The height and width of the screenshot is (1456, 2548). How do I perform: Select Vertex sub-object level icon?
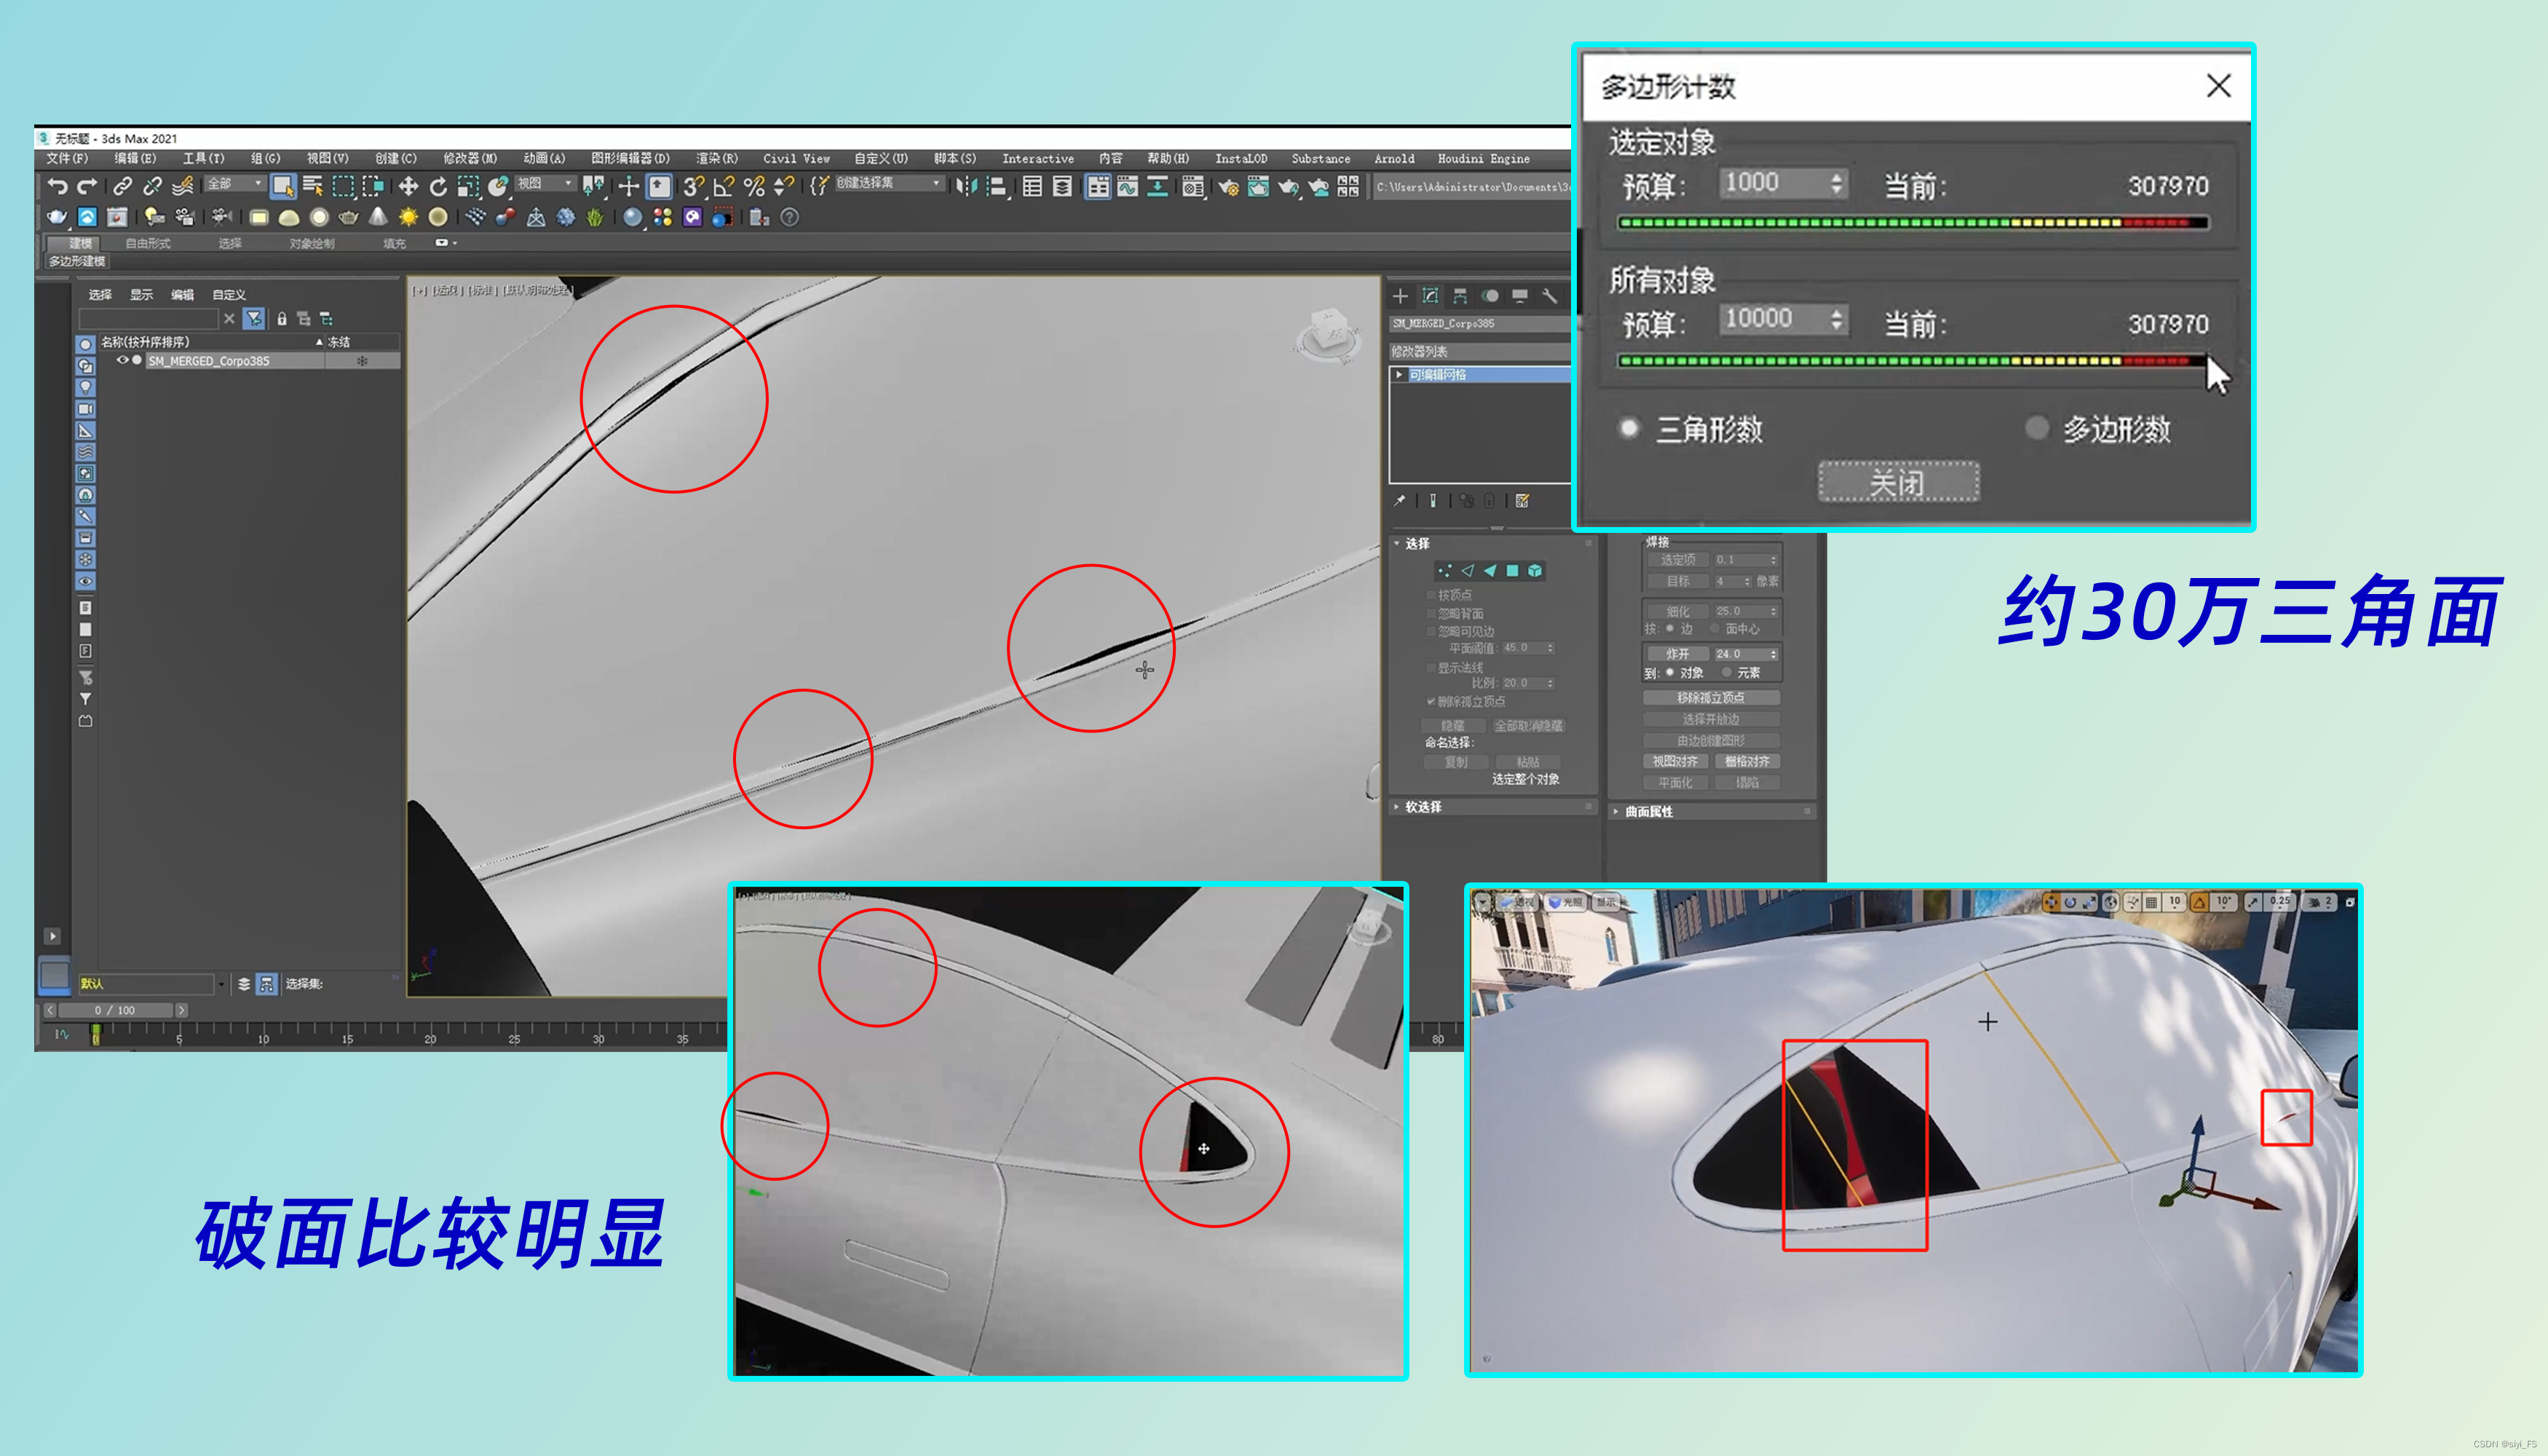pos(1444,570)
